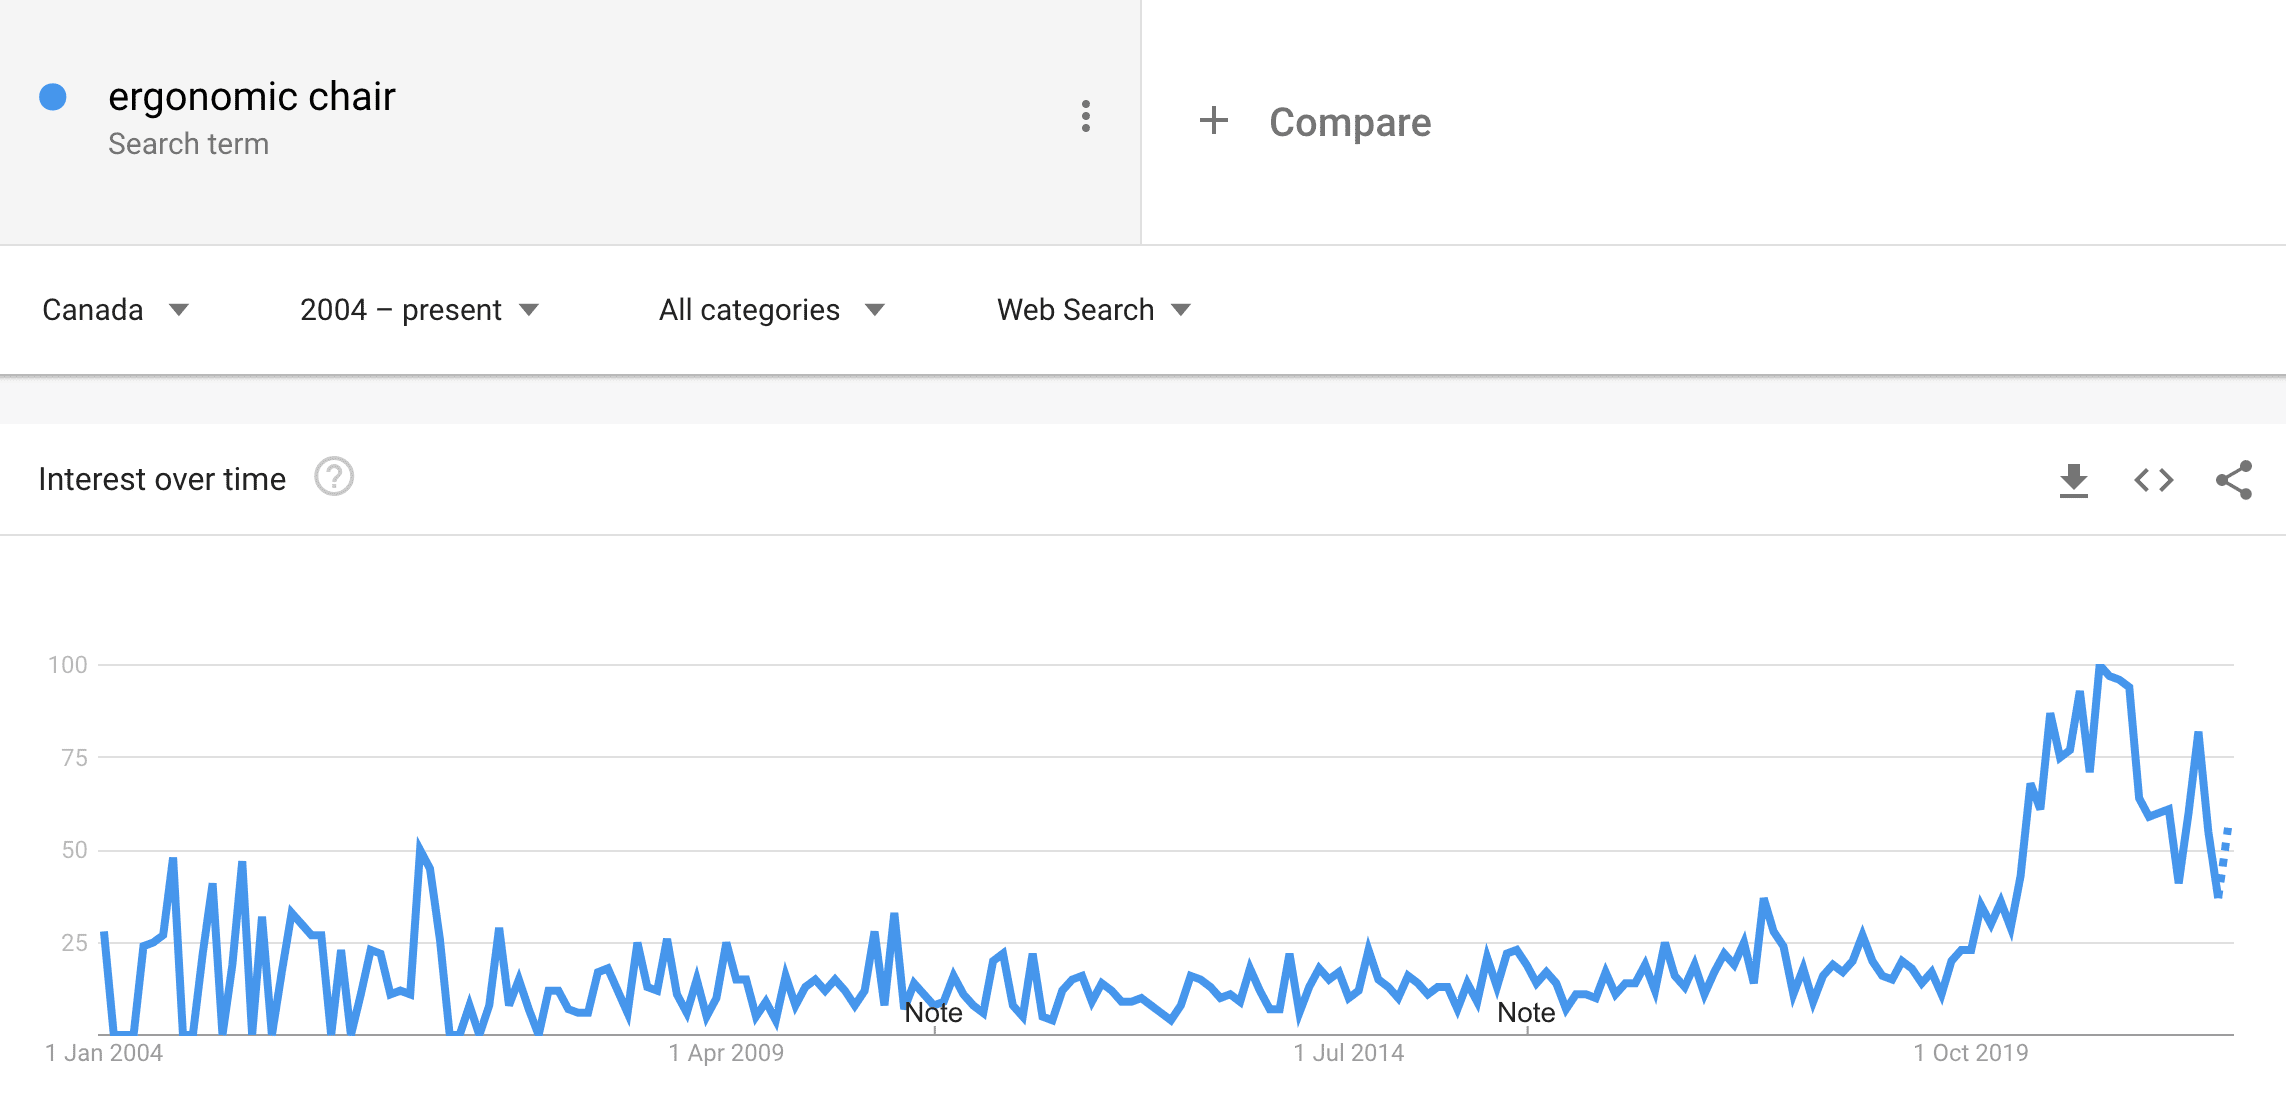This screenshot has width=2286, height=1096.
Task: Click the 1 Jan 2004 axis label
Action: tap(104, 1053)
